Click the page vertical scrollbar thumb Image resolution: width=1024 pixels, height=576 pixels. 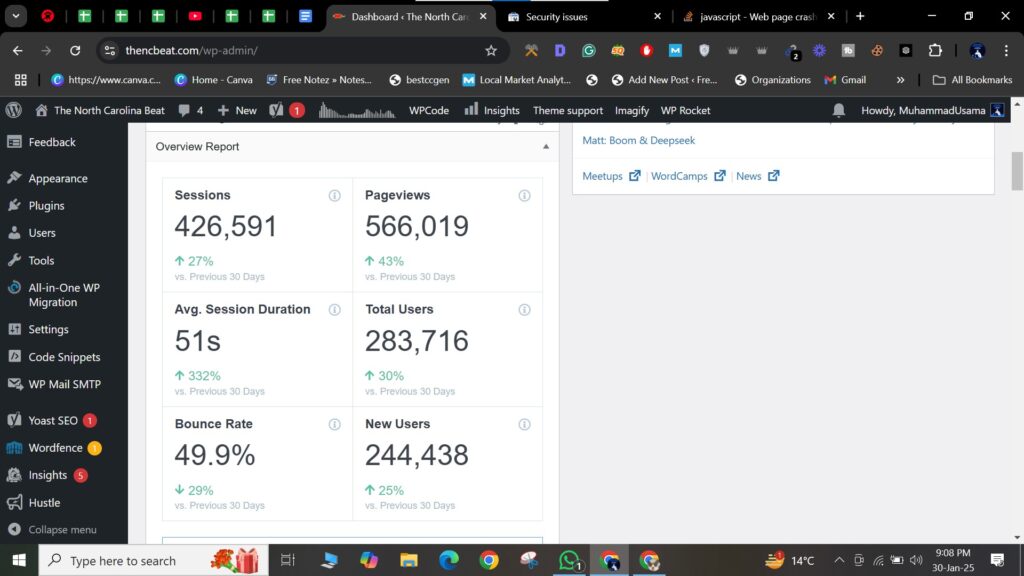coord(1018,171)
